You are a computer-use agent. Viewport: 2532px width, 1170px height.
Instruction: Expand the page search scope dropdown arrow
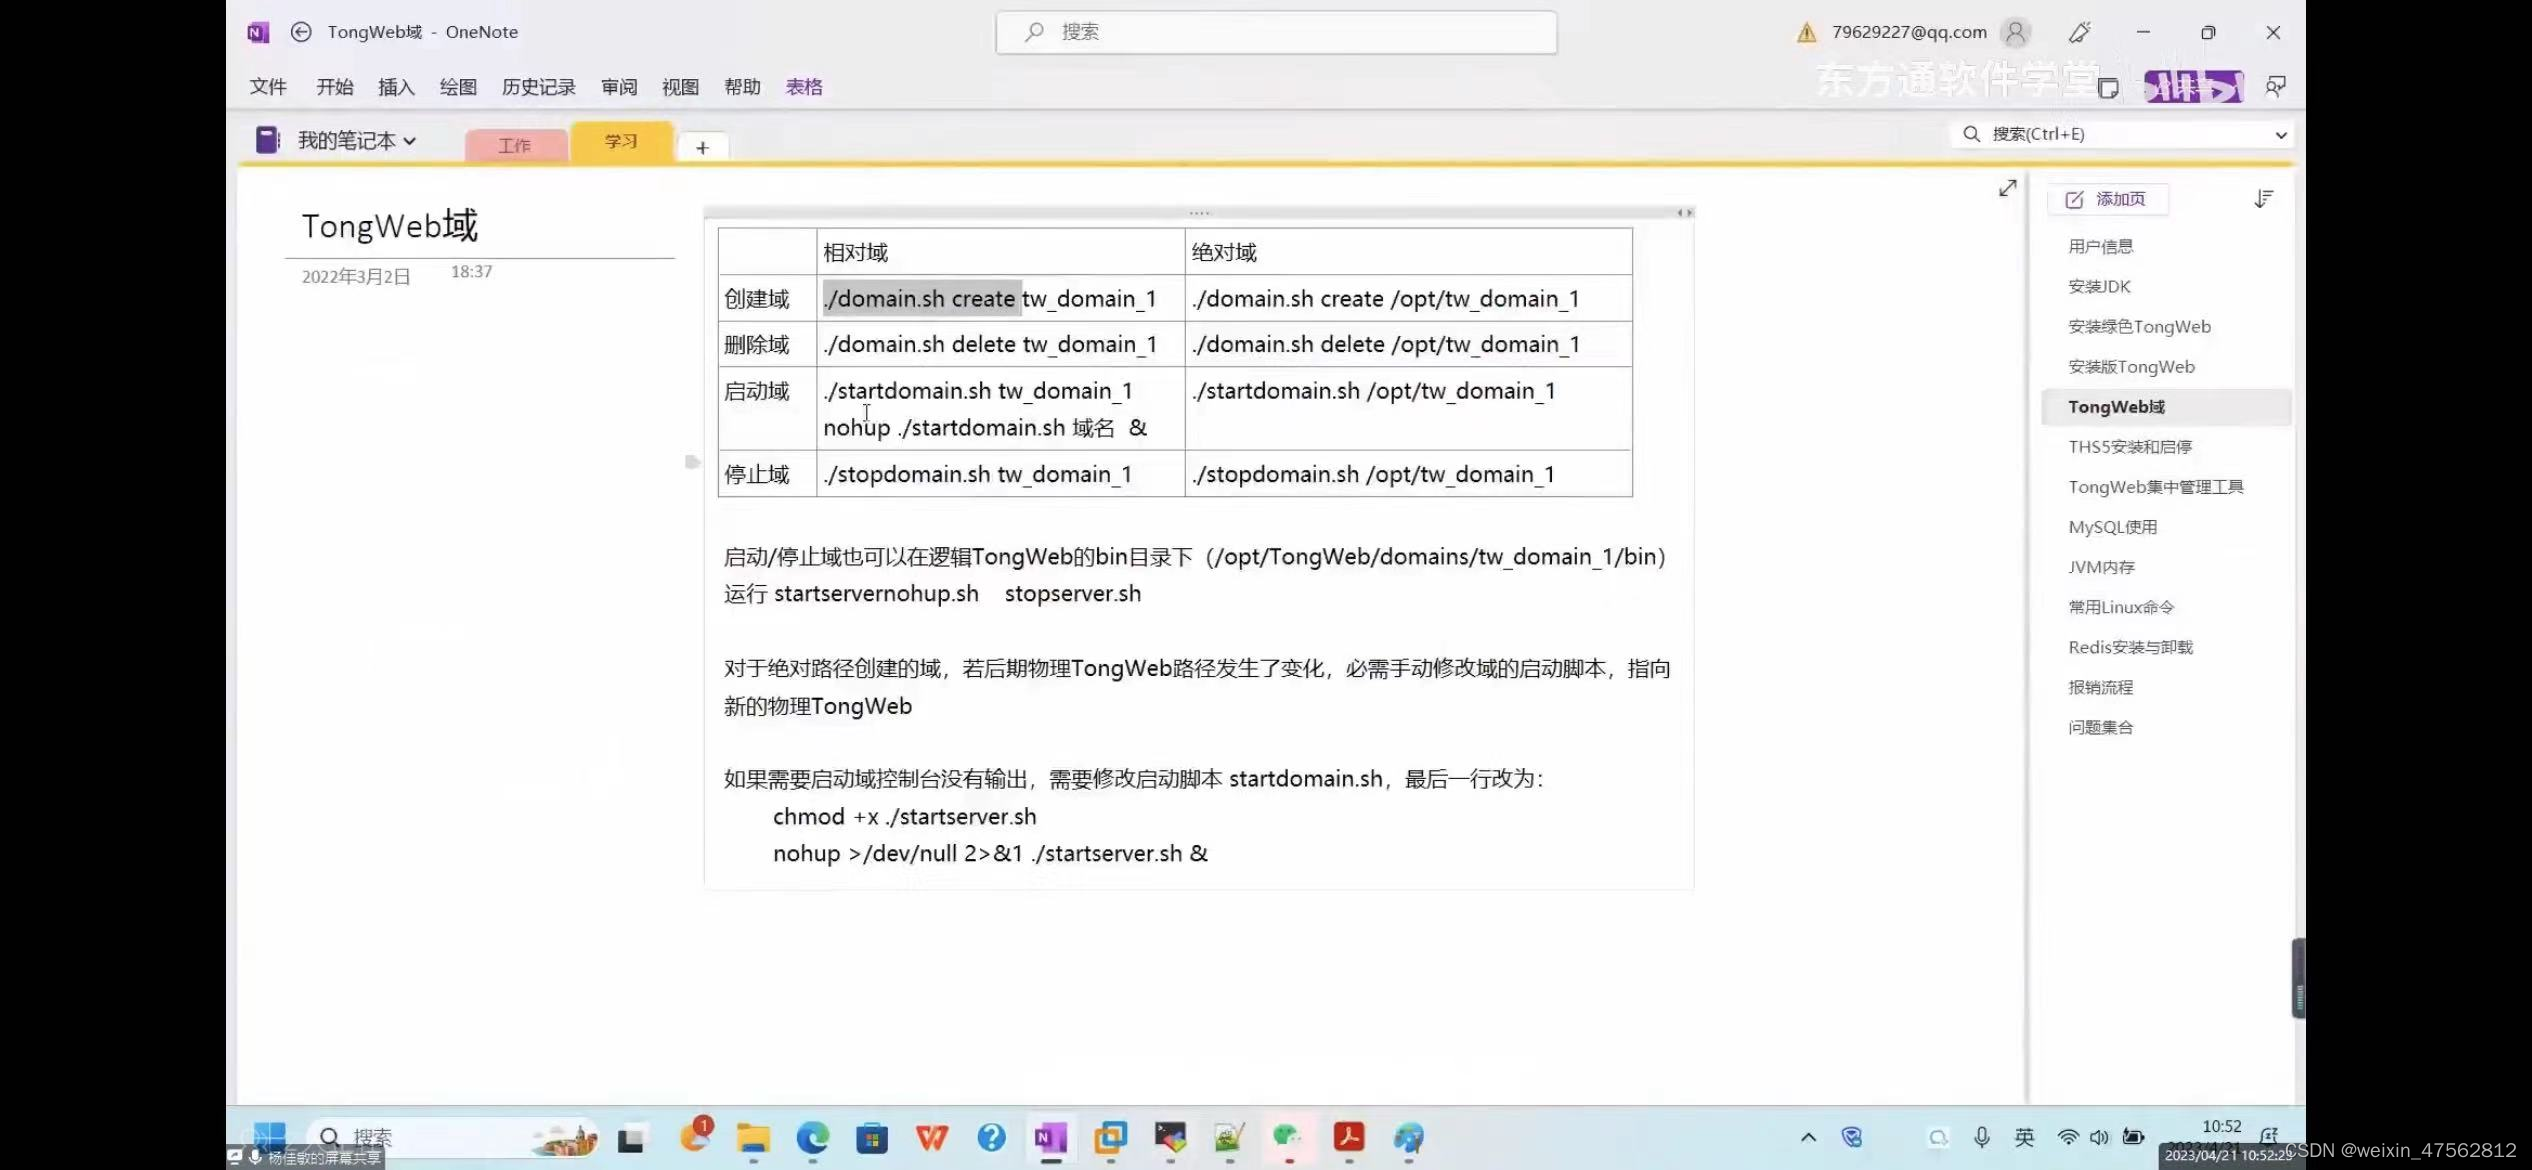[x=2280, y=135]
